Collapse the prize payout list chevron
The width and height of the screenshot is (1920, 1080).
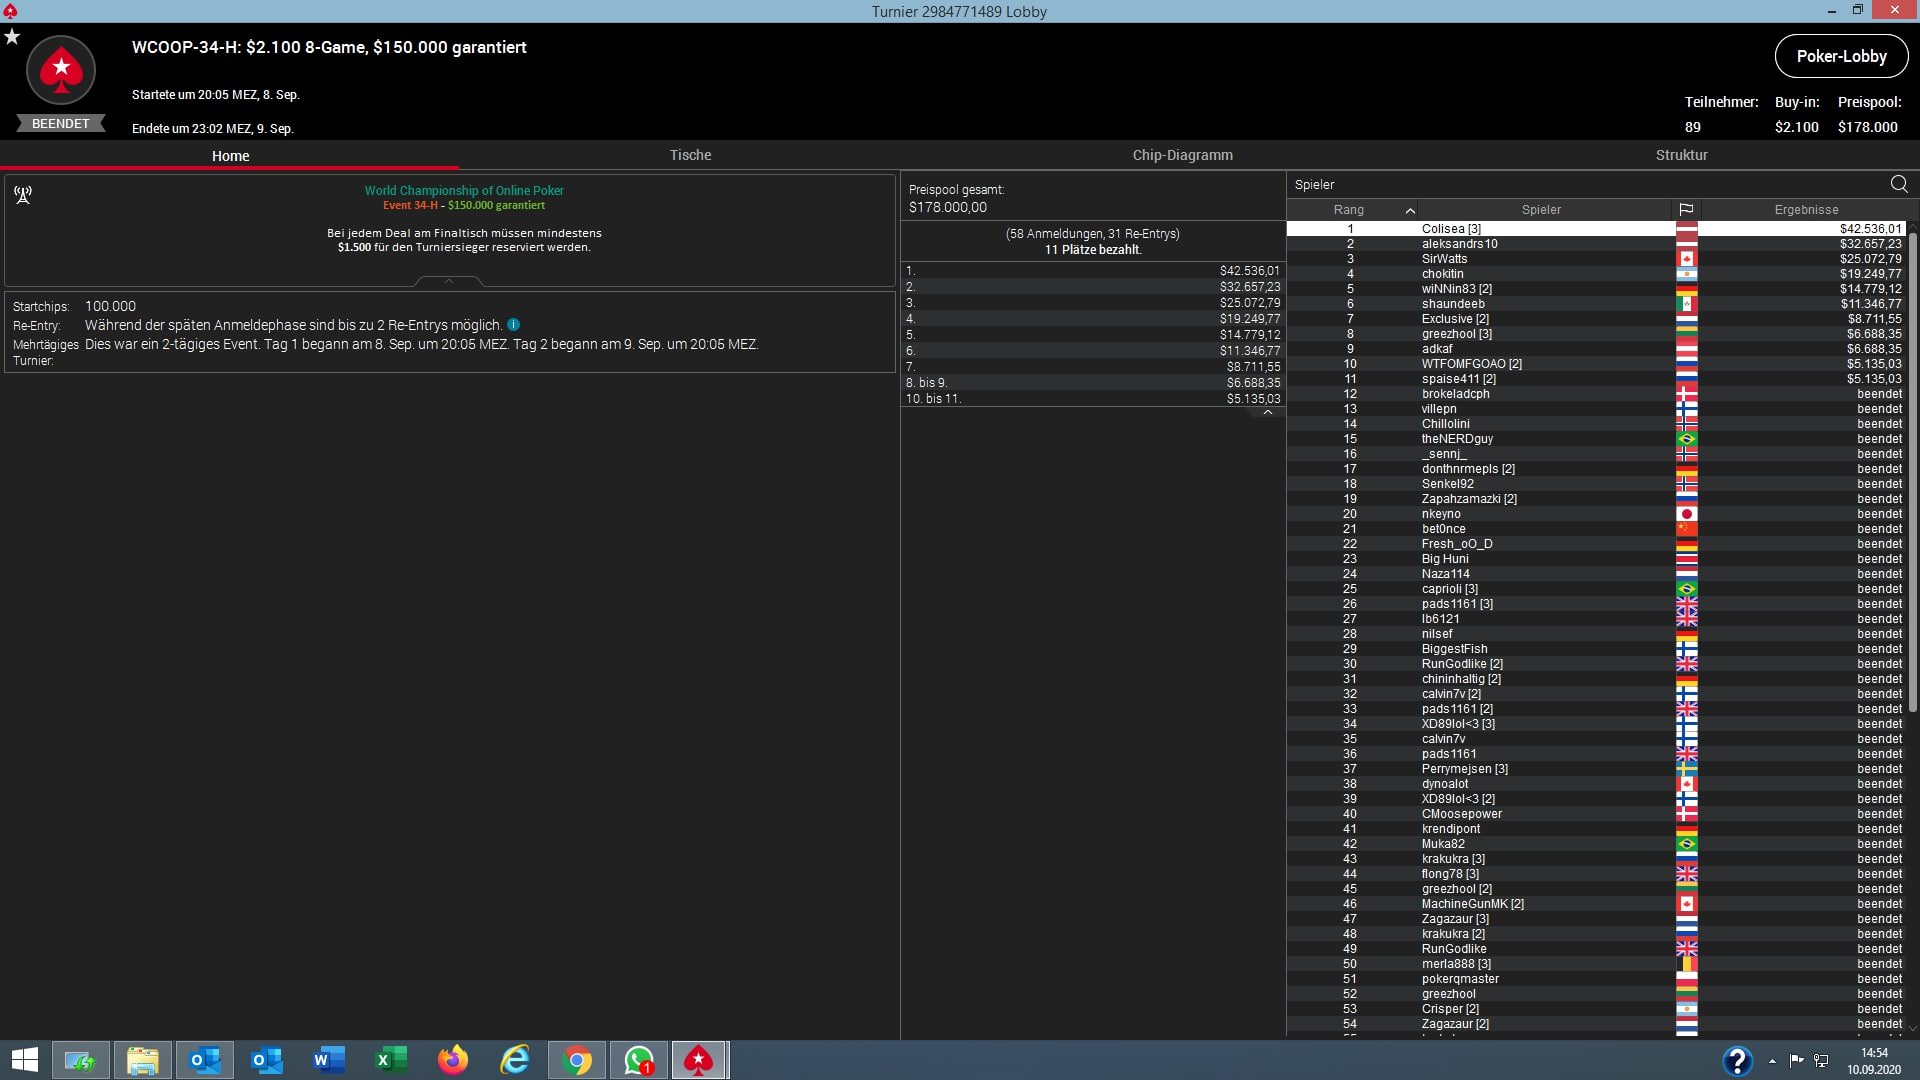[x=1267, y=412]
